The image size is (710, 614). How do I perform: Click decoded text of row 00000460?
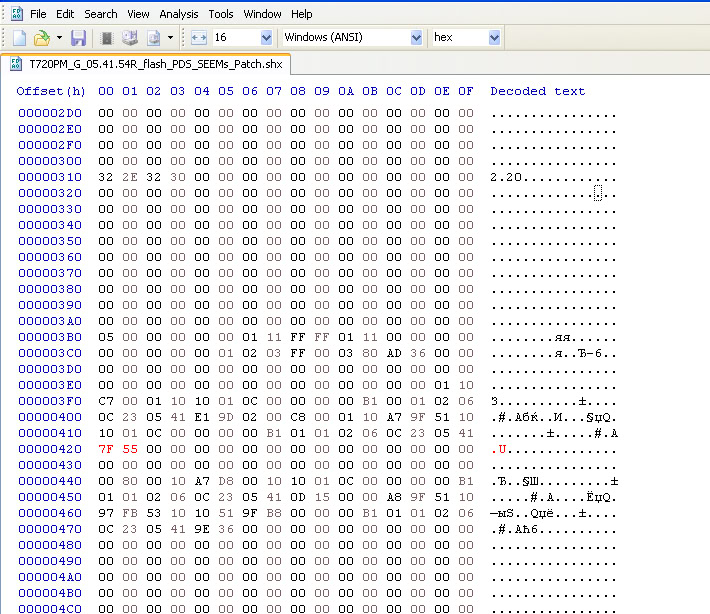coord(554,513)
